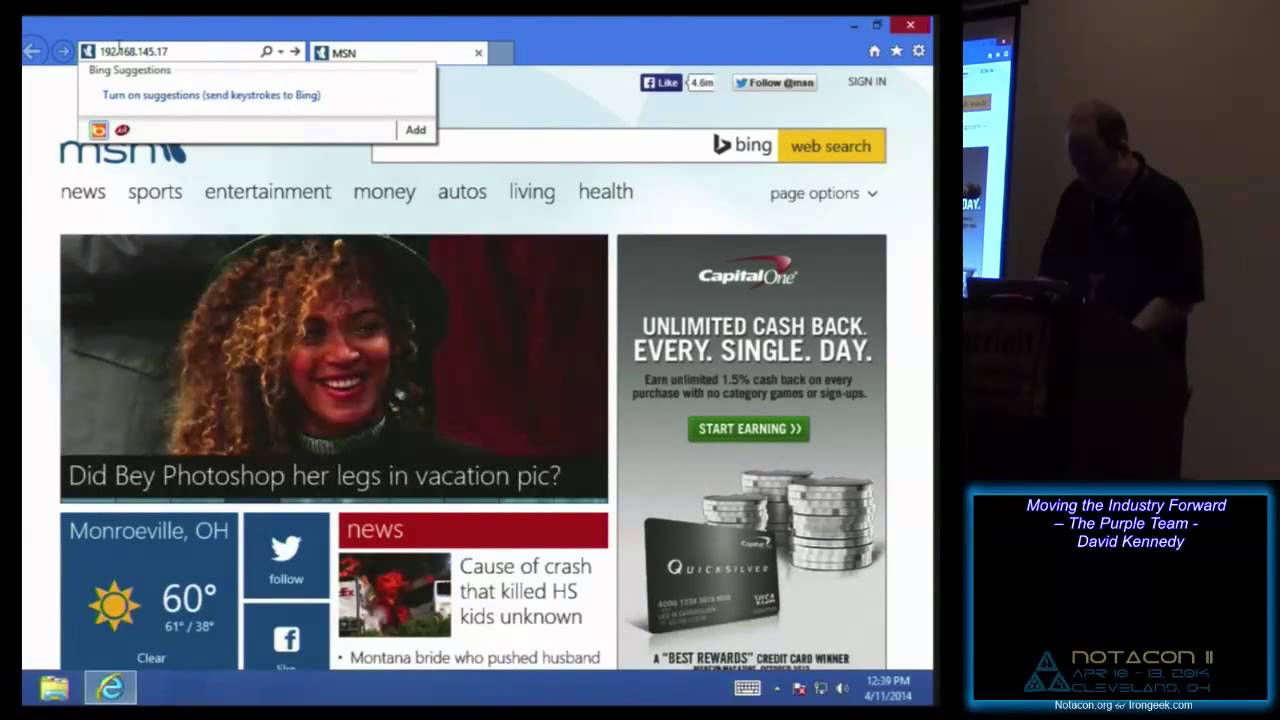The width and height of the screenshot is (1280, 720).
Task: Expand the page options dropdown
Action: pyautogui.click(x=824, y=193)
